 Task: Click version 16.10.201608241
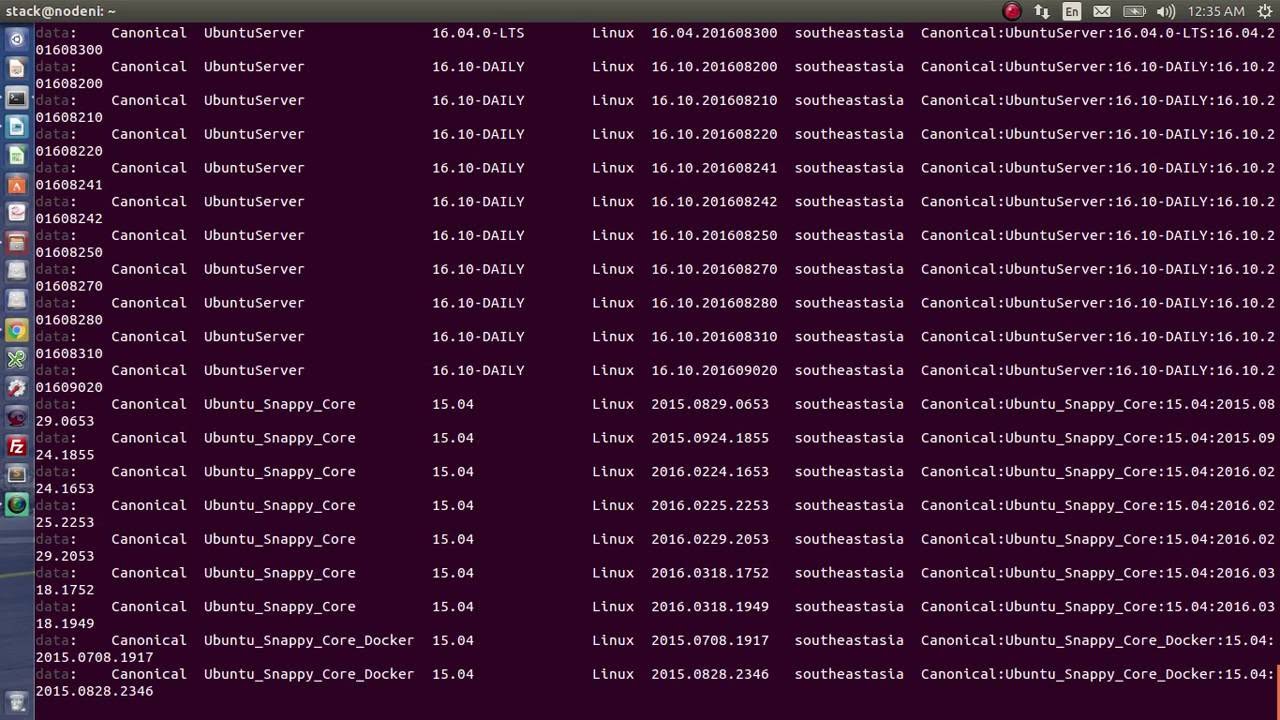(x=714, y=168)
